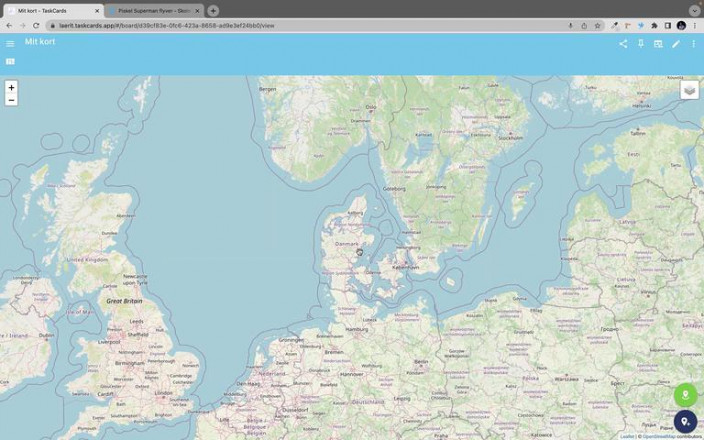Click the green locate position button
This screenshot has height=440, width=704.
[685, 395]
